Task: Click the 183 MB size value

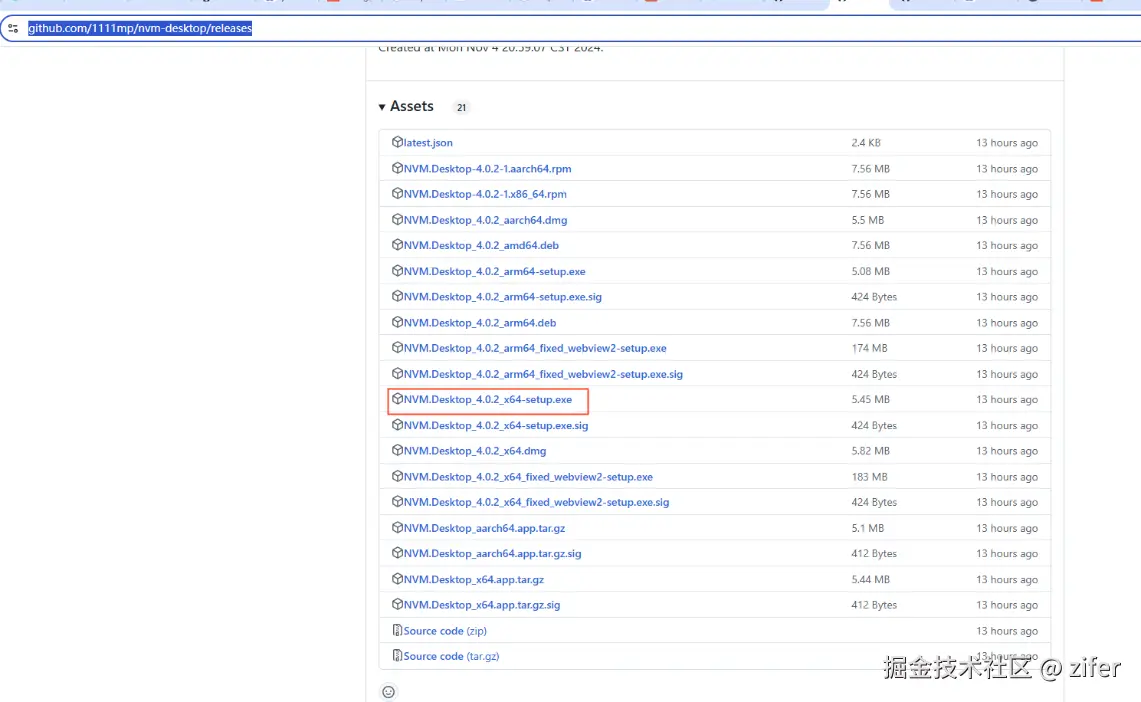Action: 870,477
